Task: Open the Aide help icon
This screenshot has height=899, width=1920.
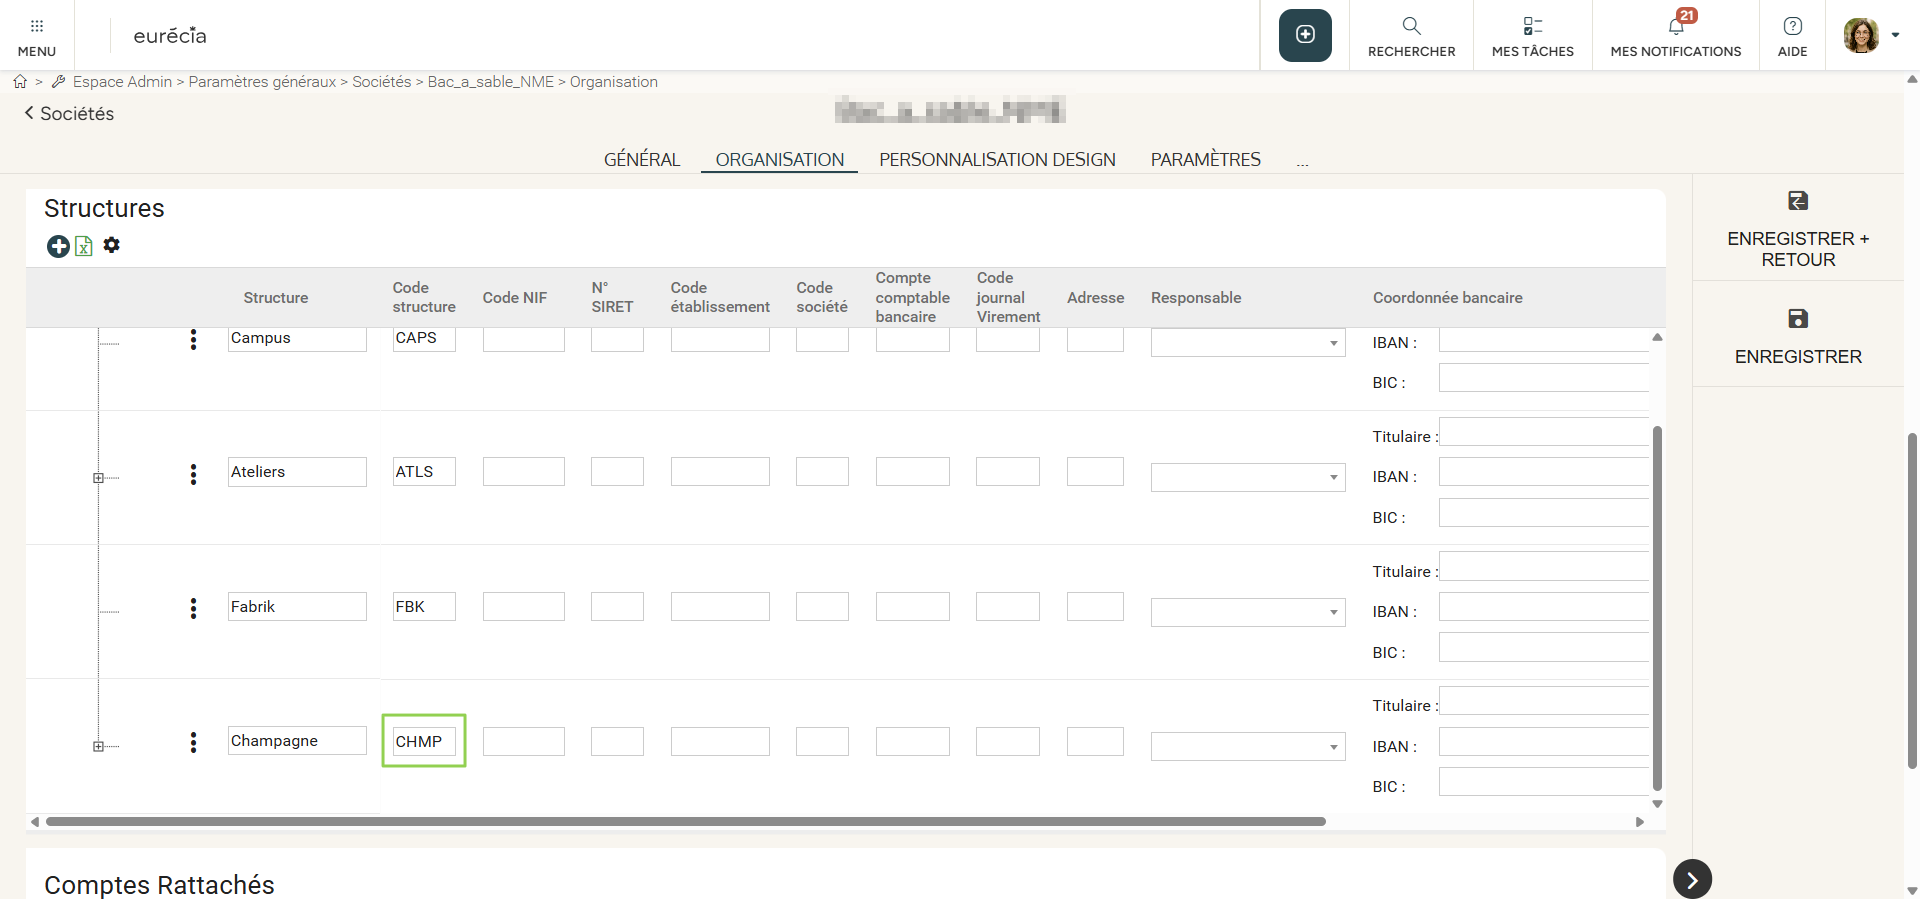Action: (1792, 35)
